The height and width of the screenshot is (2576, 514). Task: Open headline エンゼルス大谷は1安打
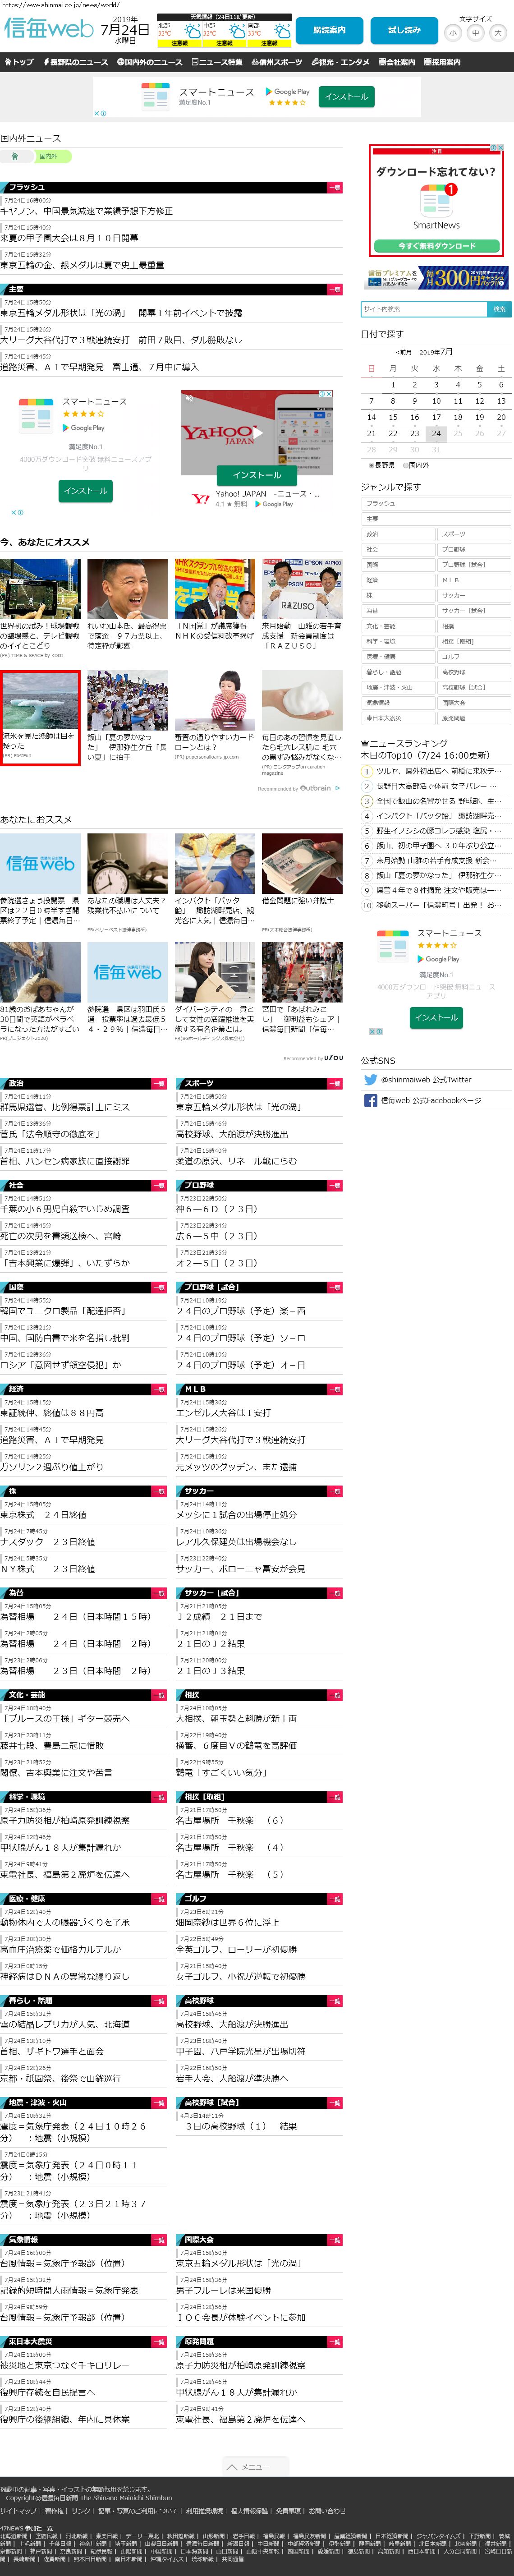(223, 1414)
